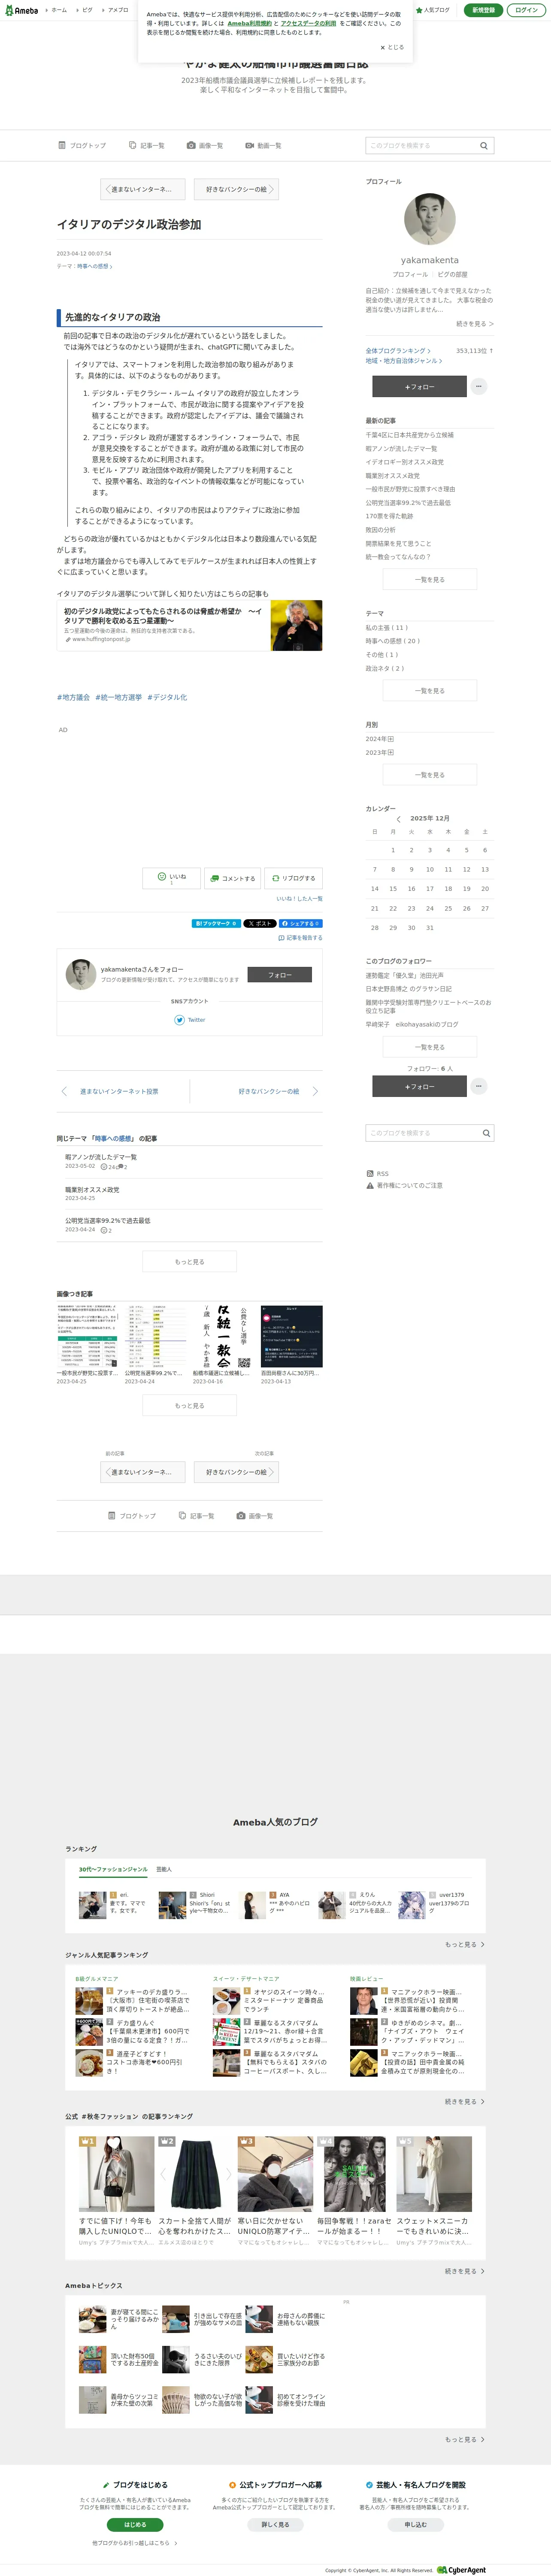This screenshot has width=551, height=2576.
Task: Open 全体ブログランキング link
Action: click(398, 351)
